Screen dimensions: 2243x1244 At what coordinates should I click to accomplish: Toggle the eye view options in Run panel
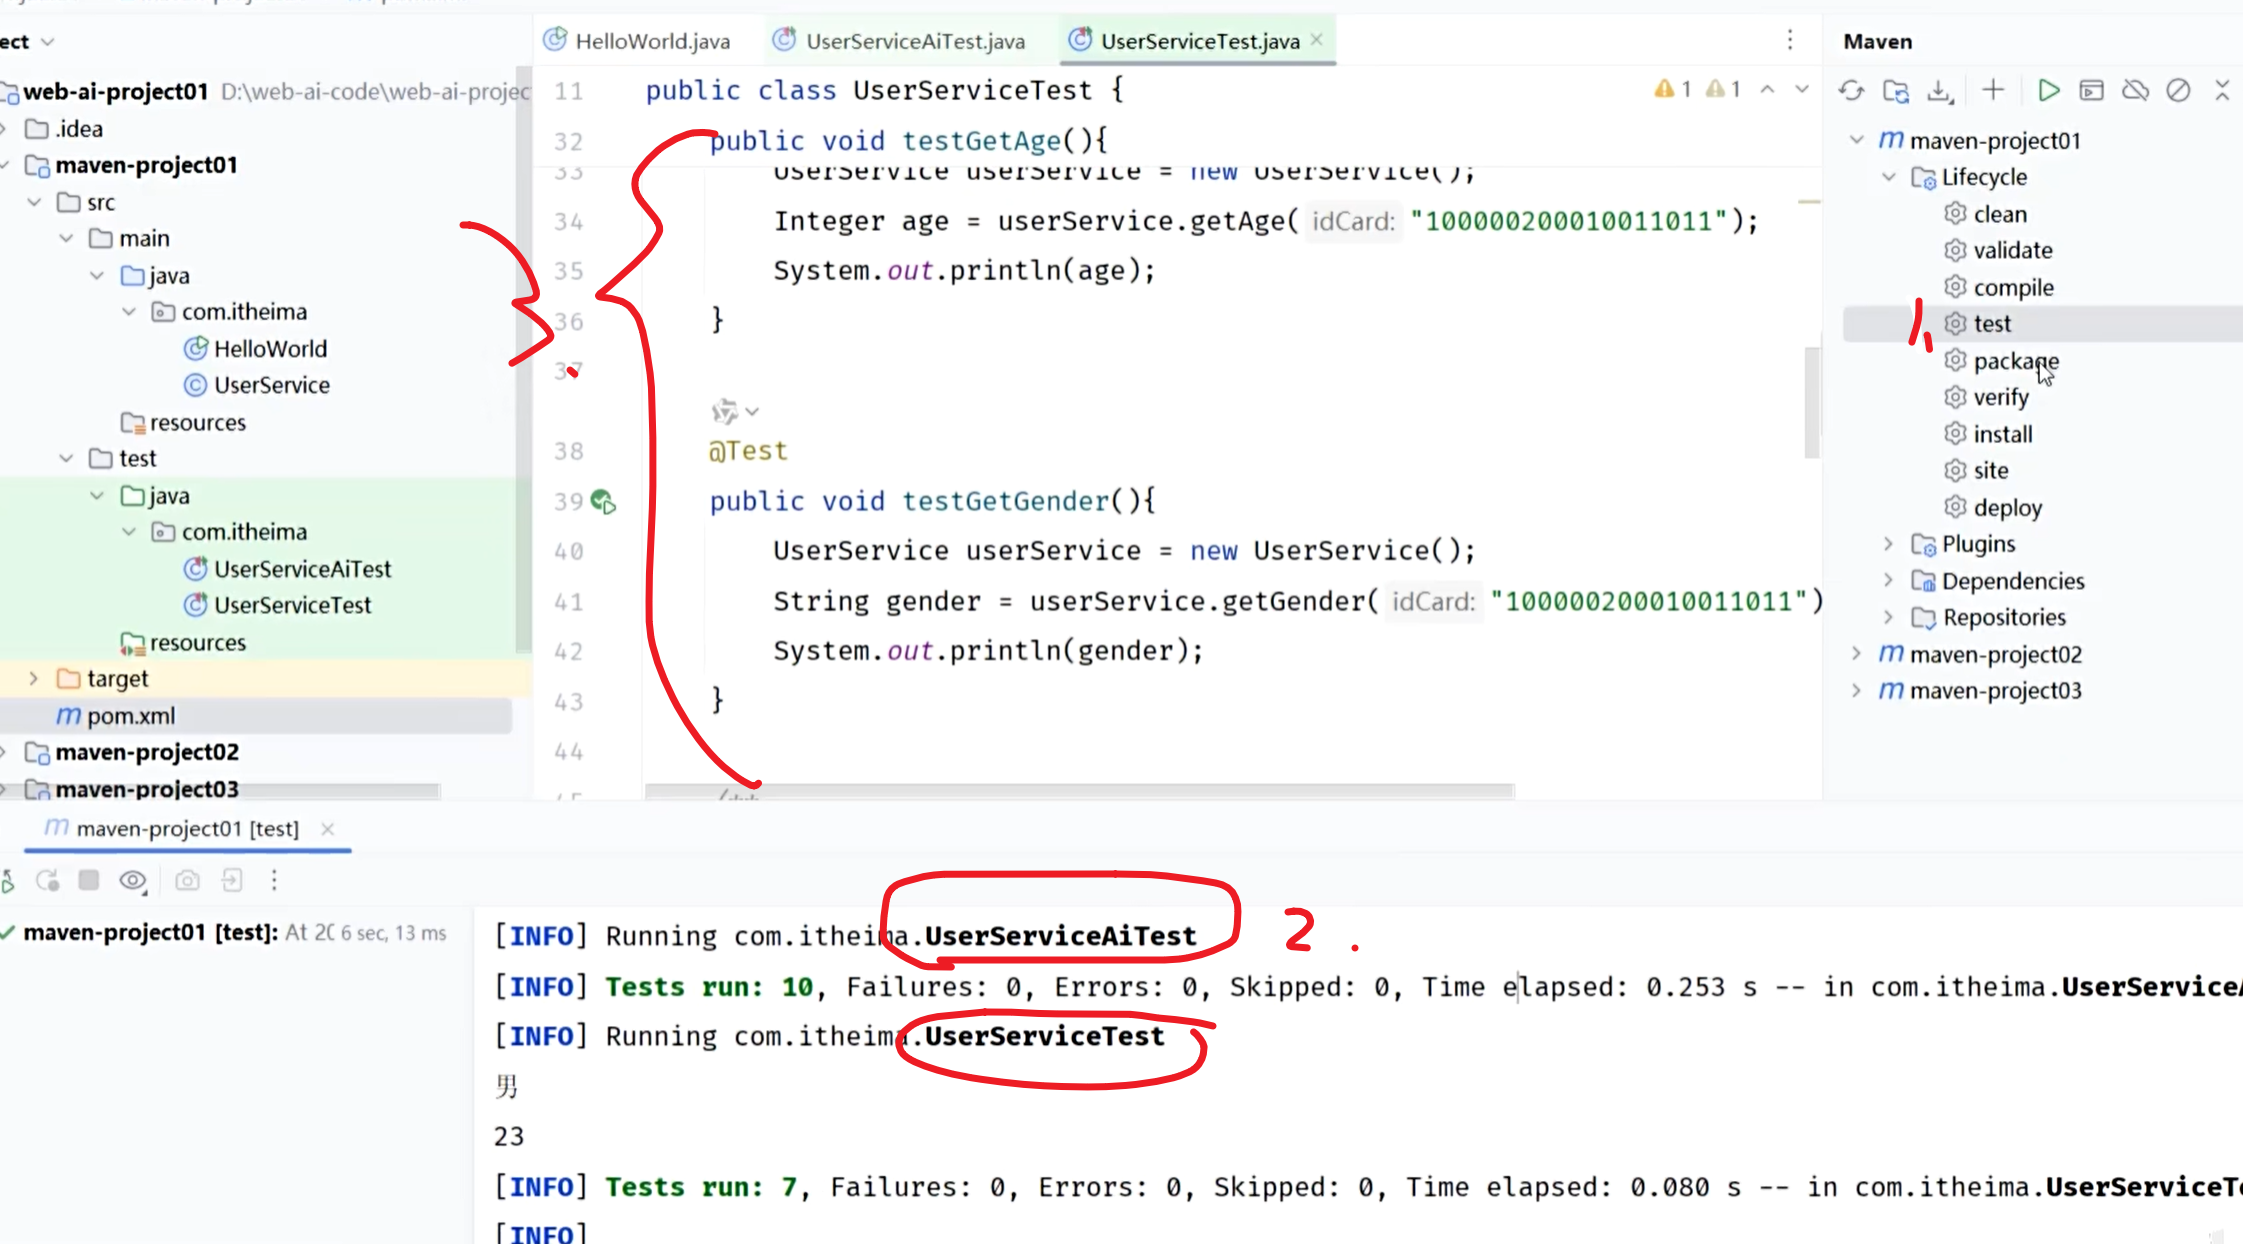[x=132, y=880]
